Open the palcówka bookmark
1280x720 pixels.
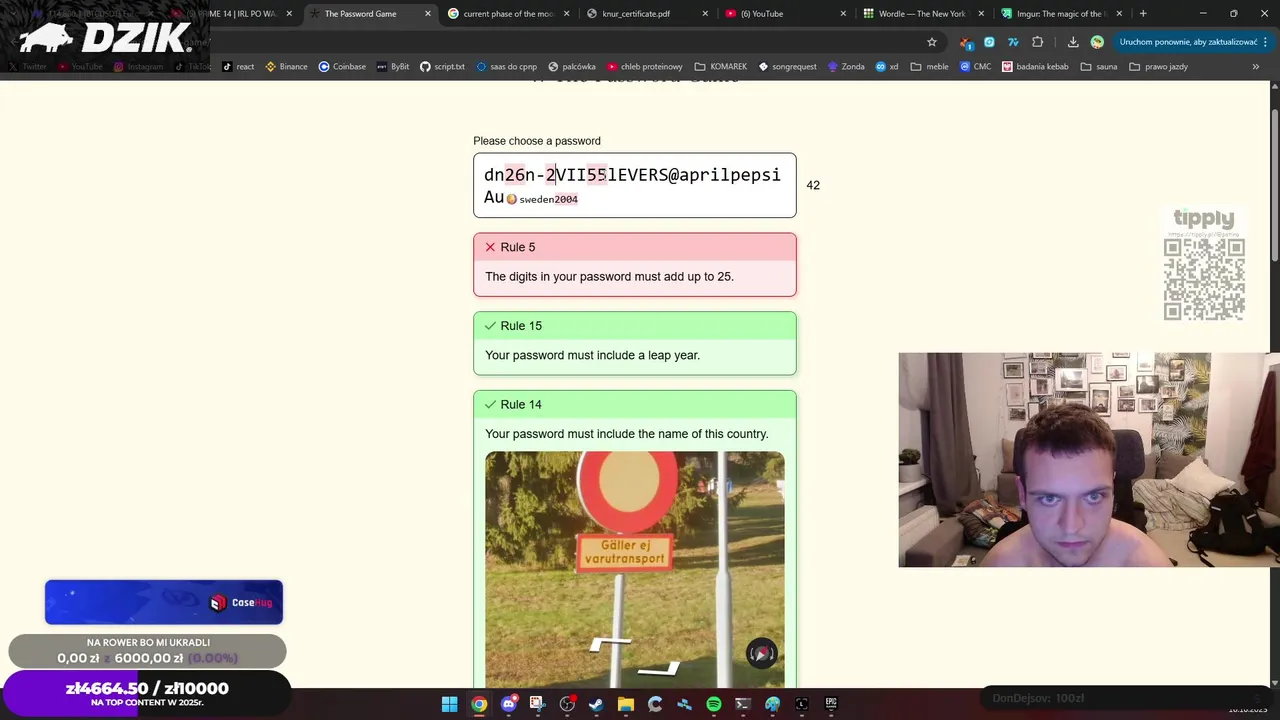[x=572, y=66]
